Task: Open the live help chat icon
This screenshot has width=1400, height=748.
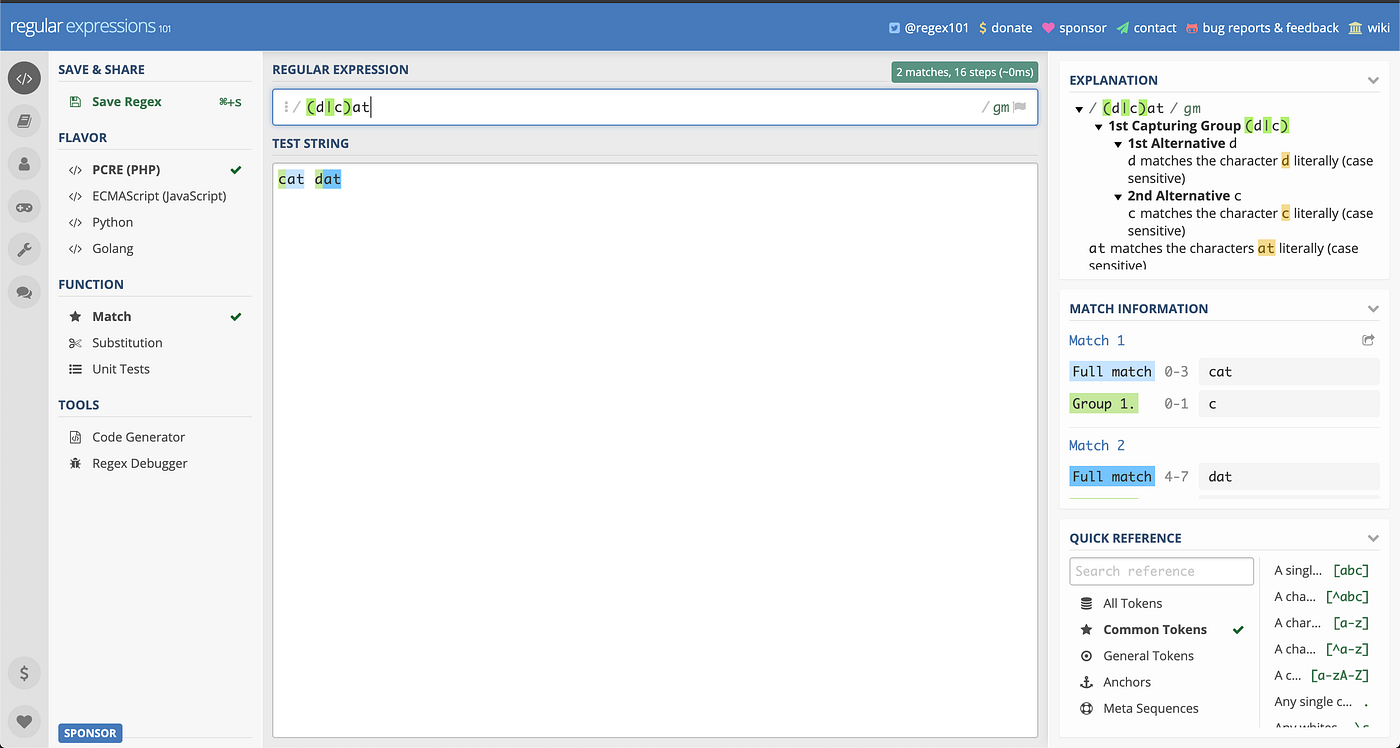Action: coord(24,292)
